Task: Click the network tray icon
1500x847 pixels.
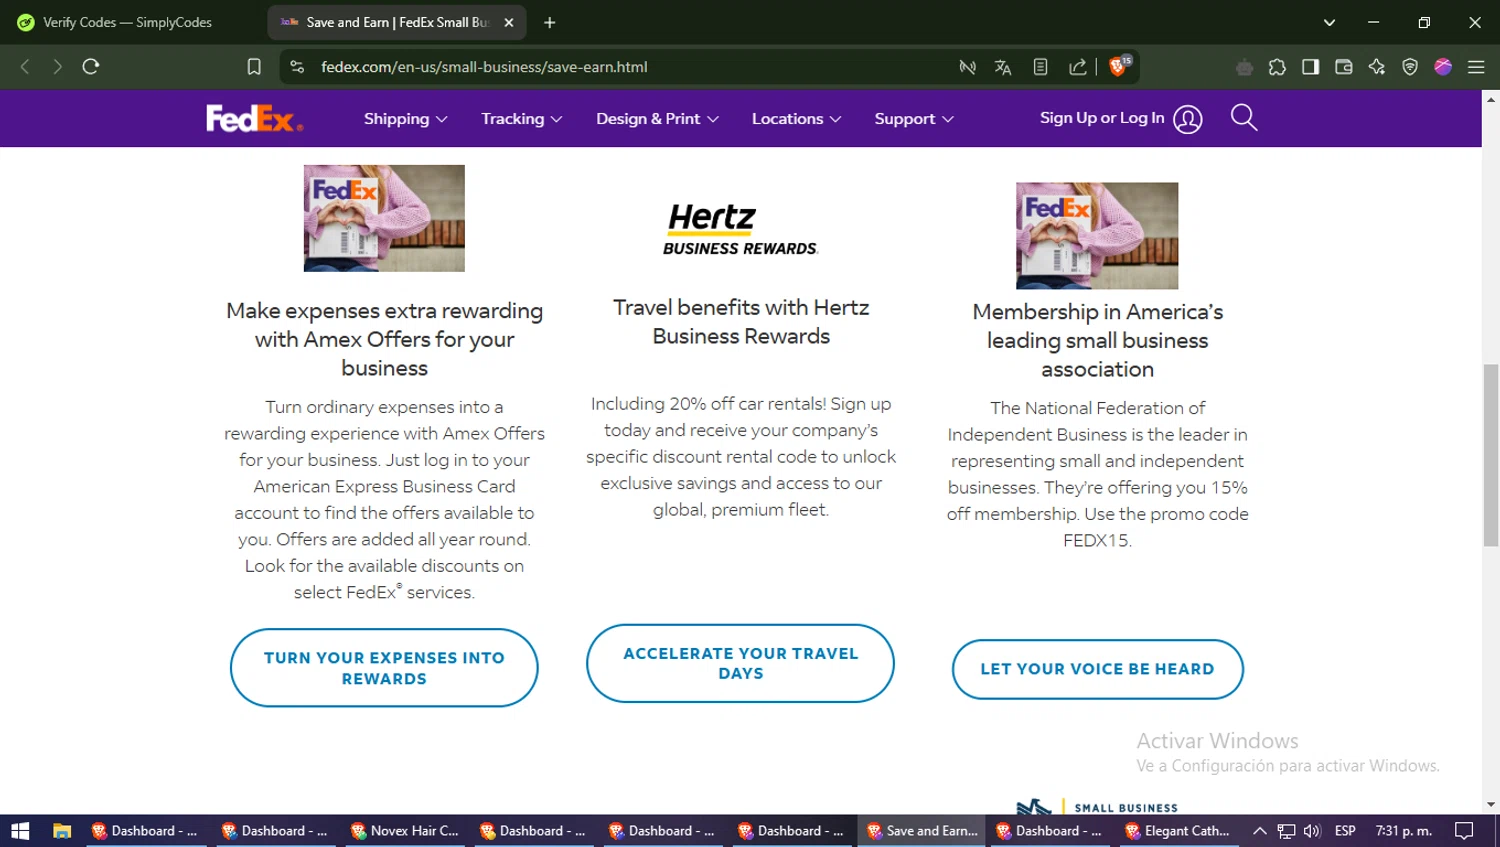Action: [1286, 831]
